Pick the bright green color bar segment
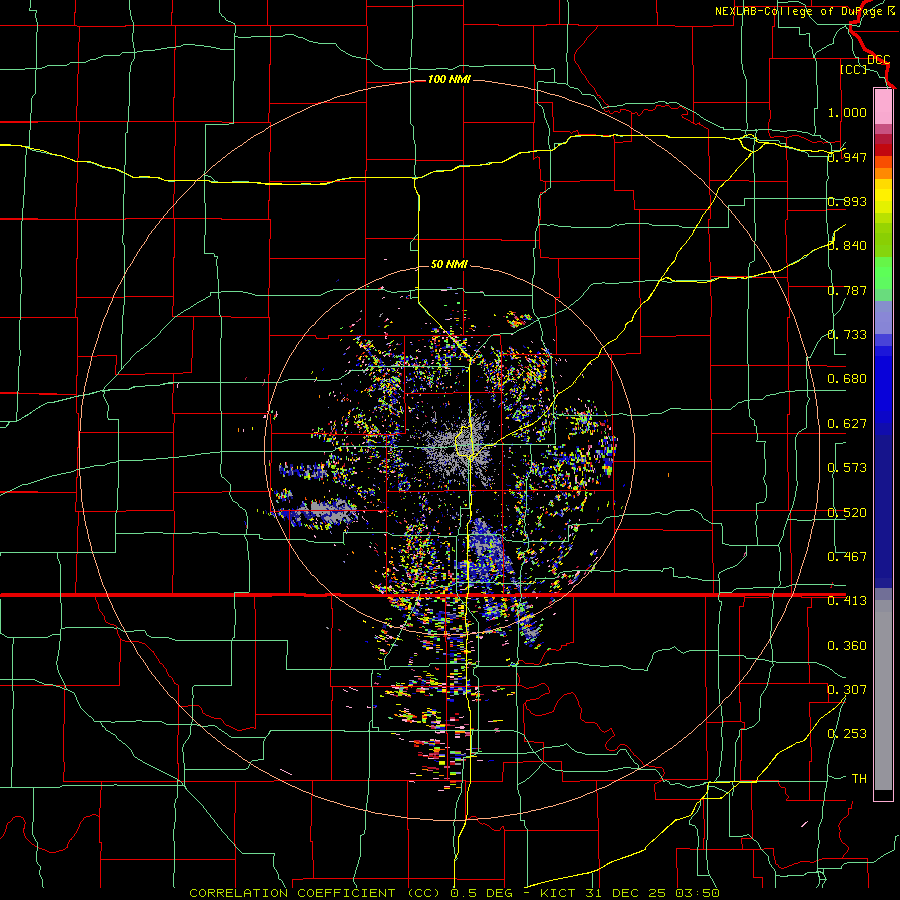The image size is (900, 900). pos(883,273)
